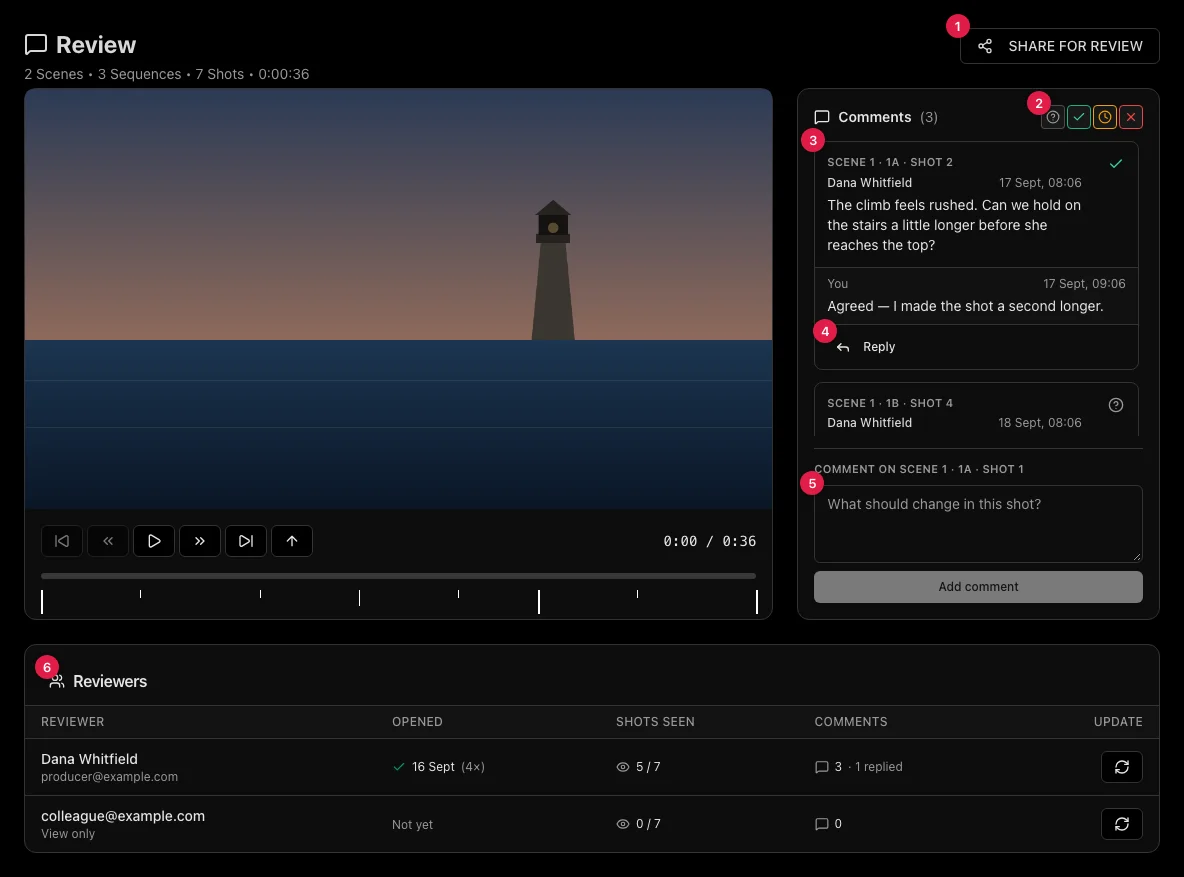This screenshot has width=1184, height=877.
Task: Click the tall middle timeline scene marker
Action: (538, 601)
